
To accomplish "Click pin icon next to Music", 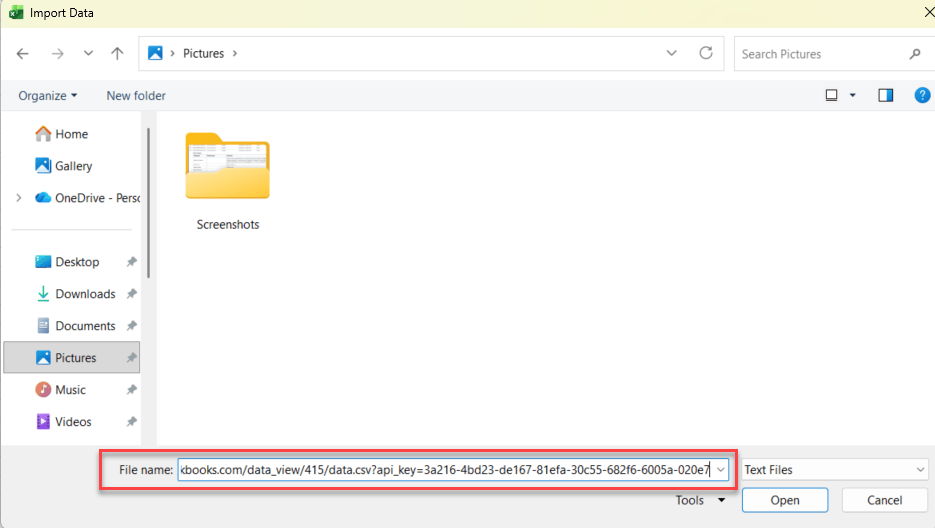I will 132,390.
